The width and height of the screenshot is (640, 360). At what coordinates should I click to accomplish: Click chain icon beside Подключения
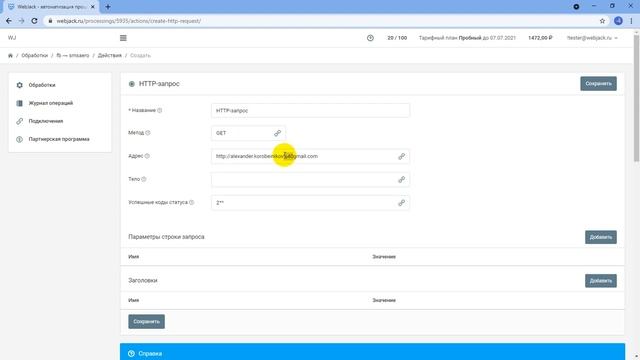pyautogui.click(x=19, y=121)
